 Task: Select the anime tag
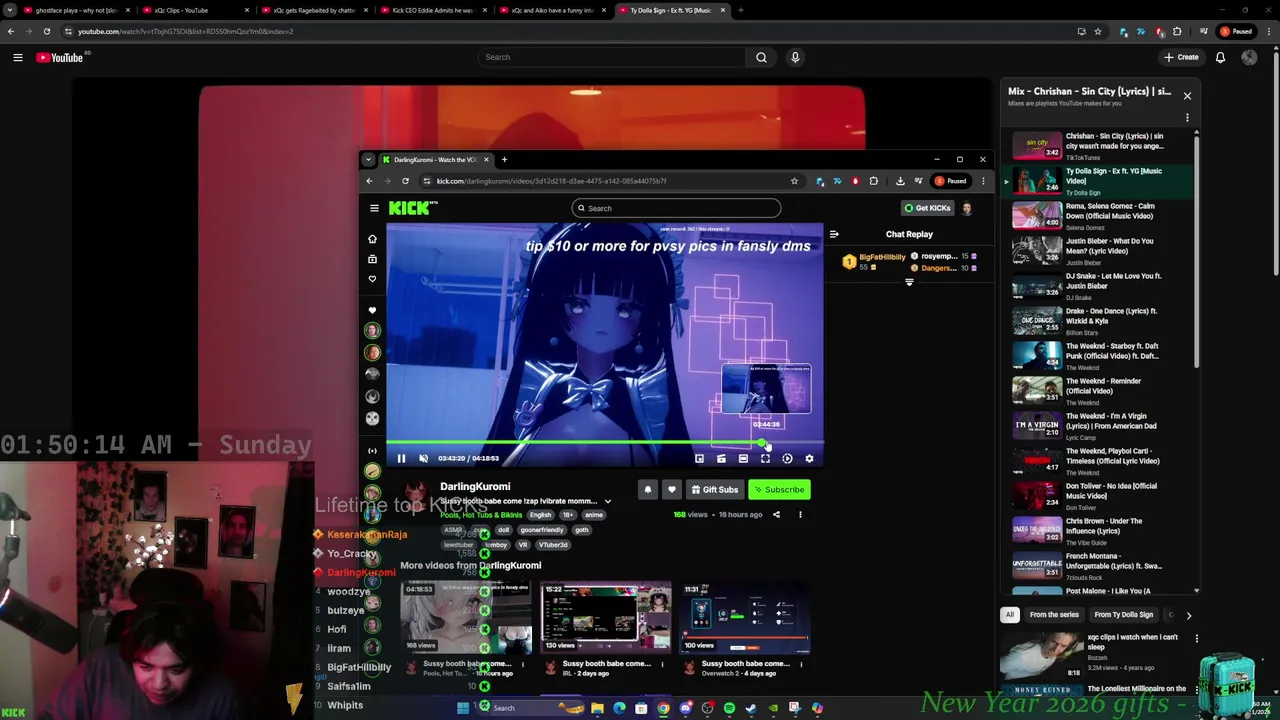(x=594, y=515)
